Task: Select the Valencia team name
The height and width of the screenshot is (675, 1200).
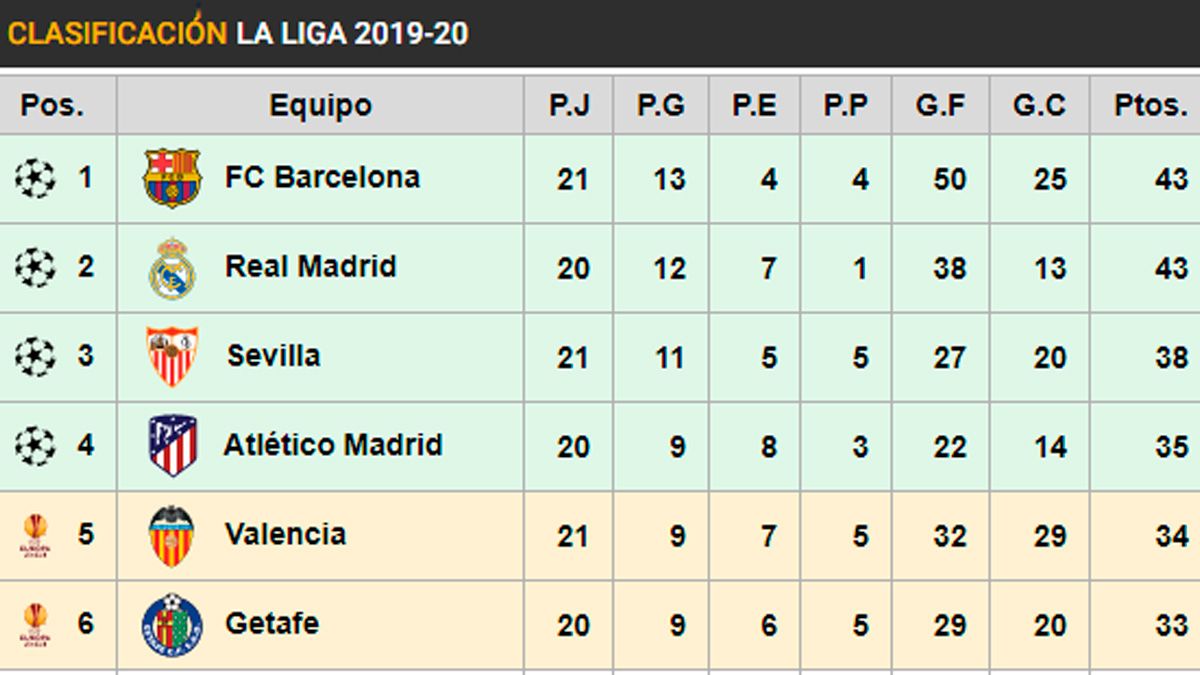Action: (x=285, y=534)
